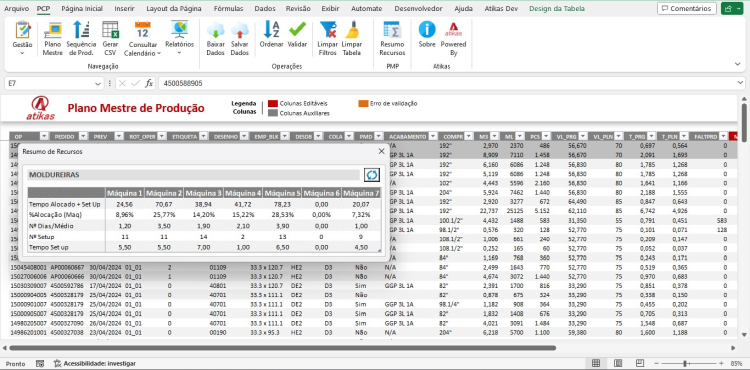Expand the formula bar
This screenshot has height=370, width=750.
[x=740, y=83]
